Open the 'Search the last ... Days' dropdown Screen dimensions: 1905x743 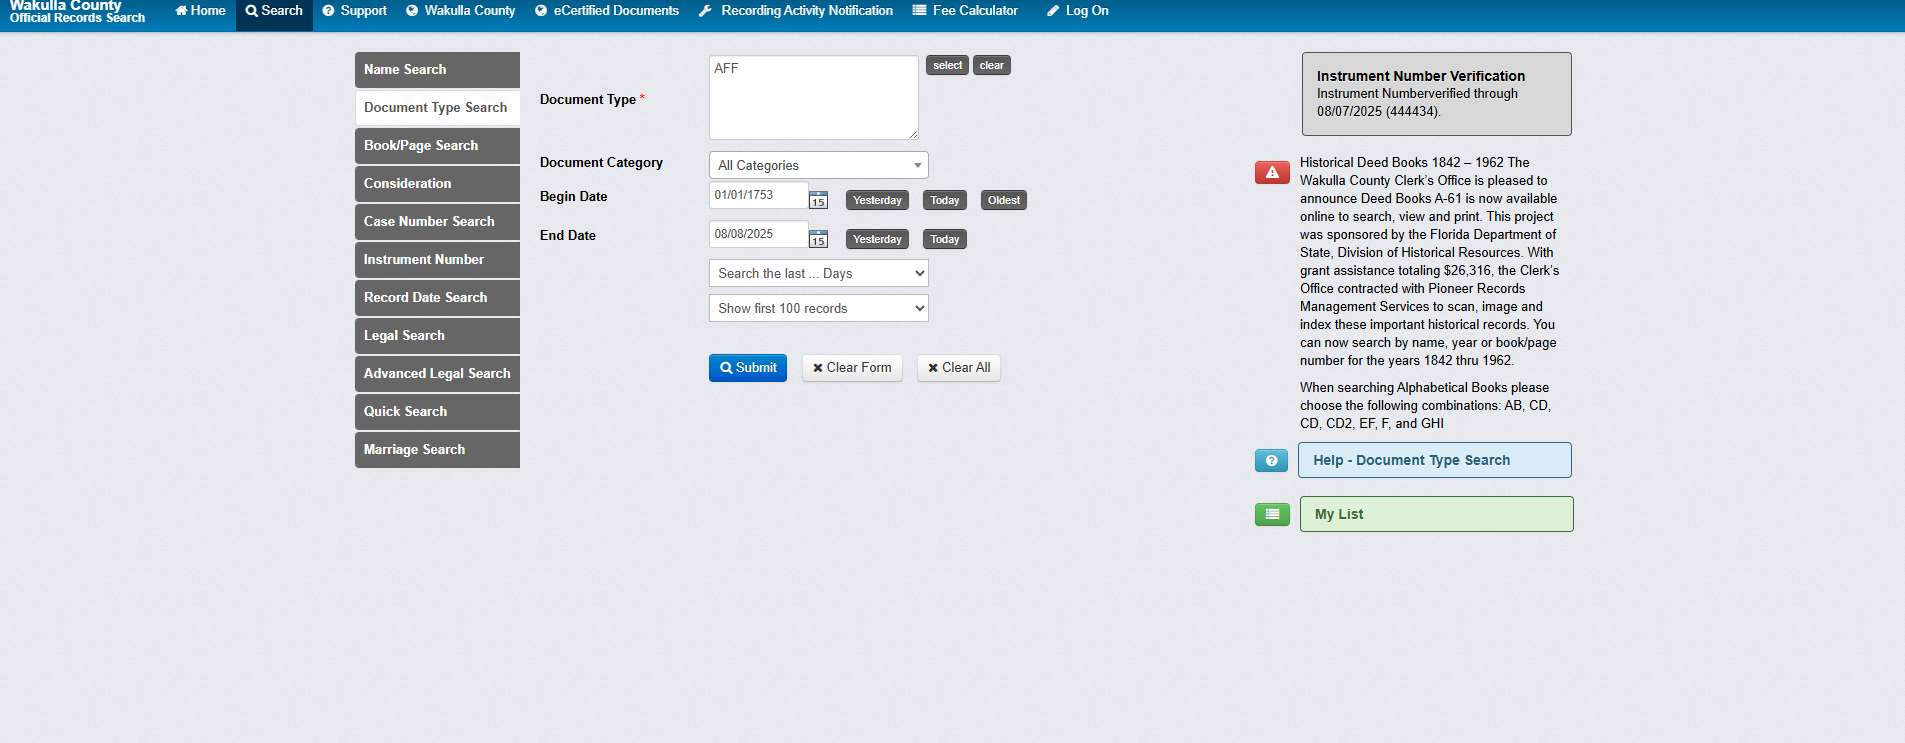point(818,273)
